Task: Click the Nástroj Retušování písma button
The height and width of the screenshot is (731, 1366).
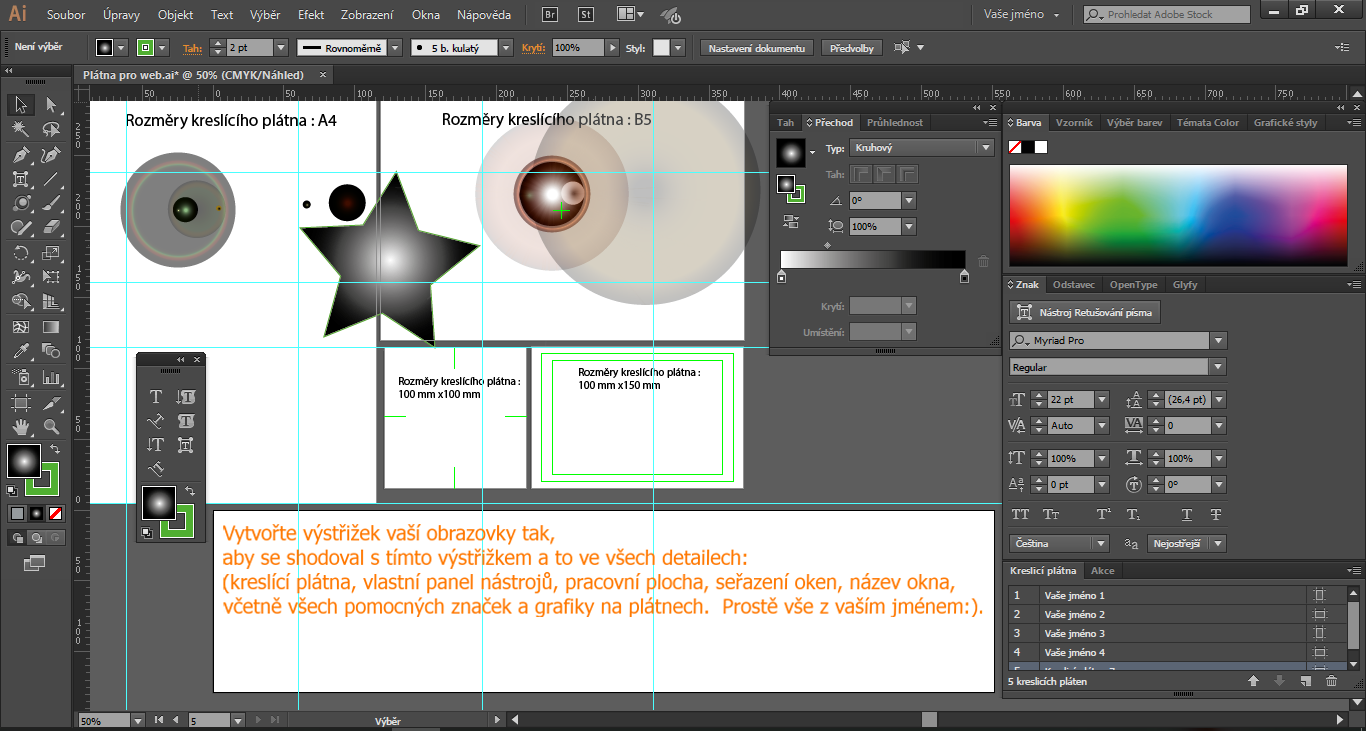Action: [x=1084, y=312]
